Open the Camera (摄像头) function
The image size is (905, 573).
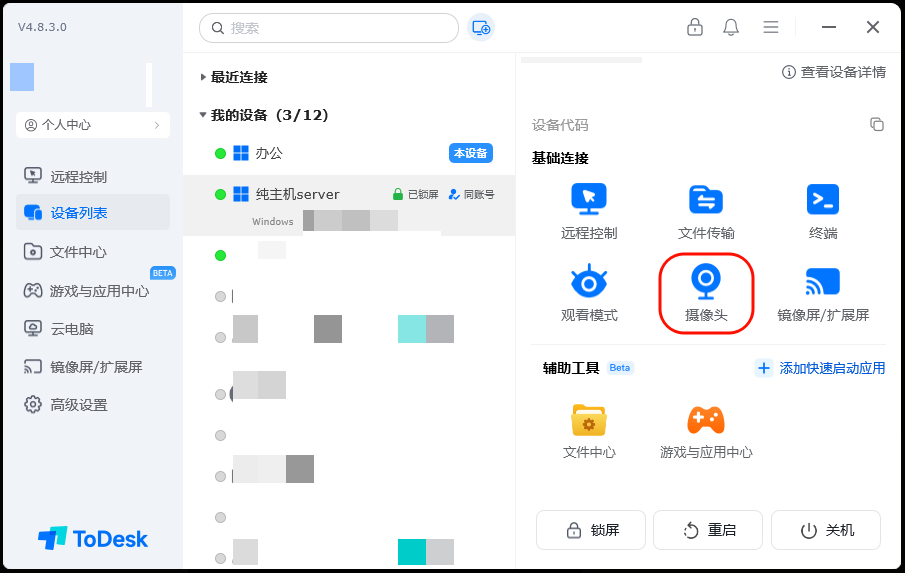tap(706, 282)
